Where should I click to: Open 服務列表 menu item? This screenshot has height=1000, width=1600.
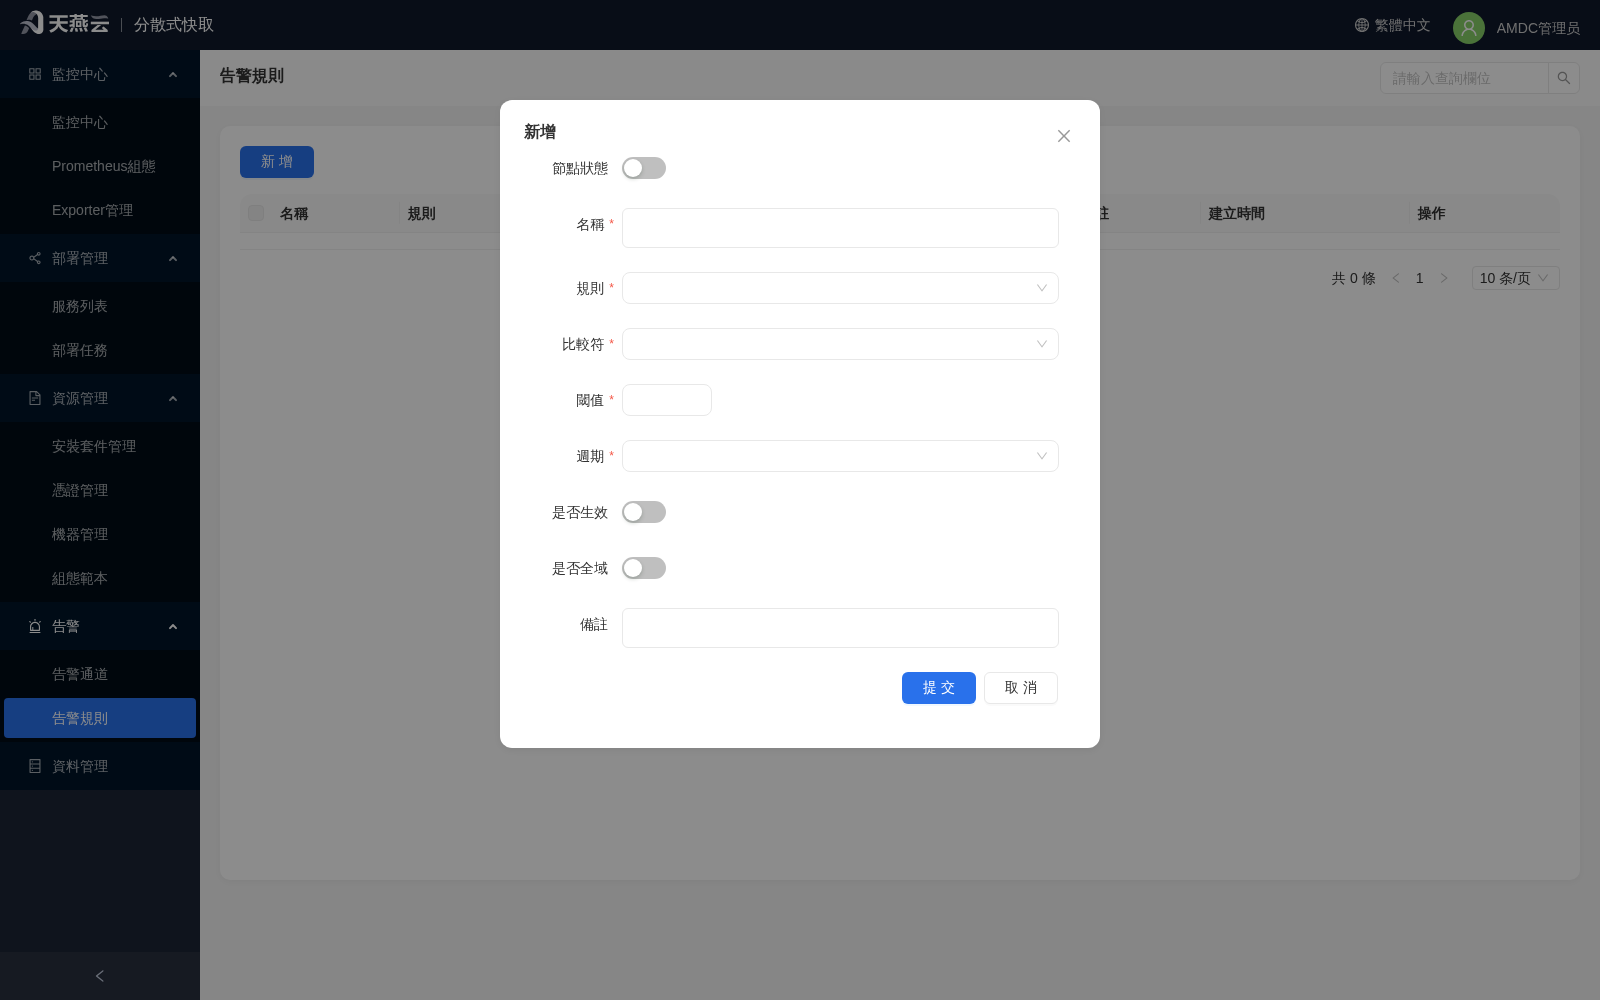pos(100,306)
